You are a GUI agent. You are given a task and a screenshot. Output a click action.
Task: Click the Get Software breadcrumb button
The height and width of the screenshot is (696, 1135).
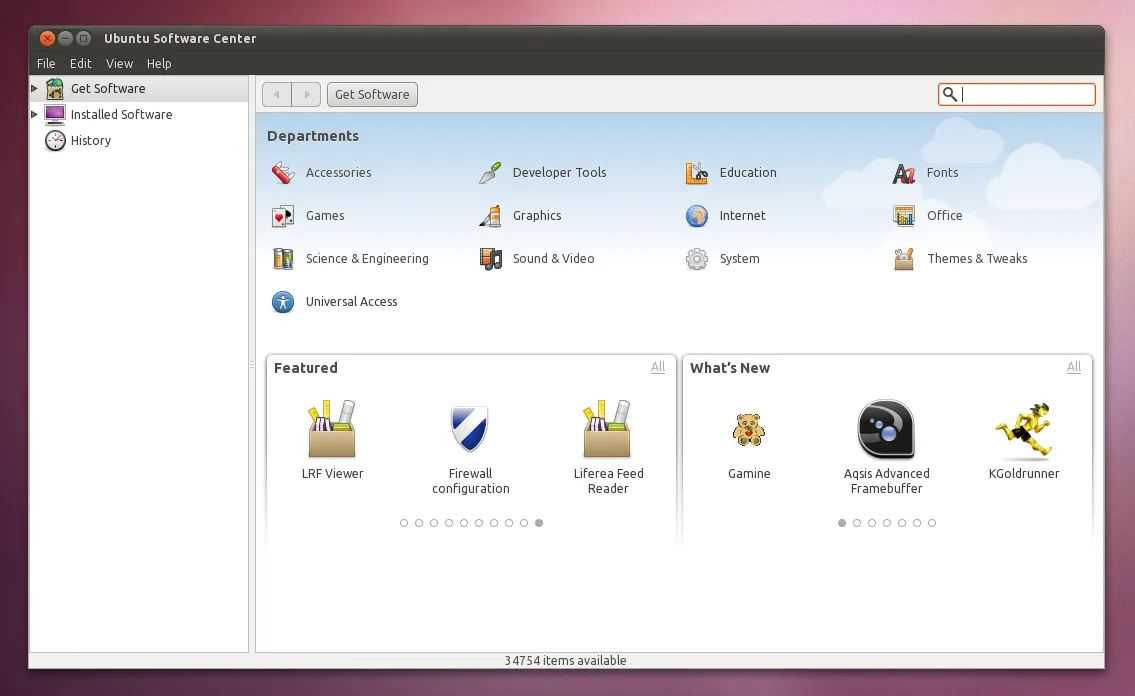tap(372, 95)
